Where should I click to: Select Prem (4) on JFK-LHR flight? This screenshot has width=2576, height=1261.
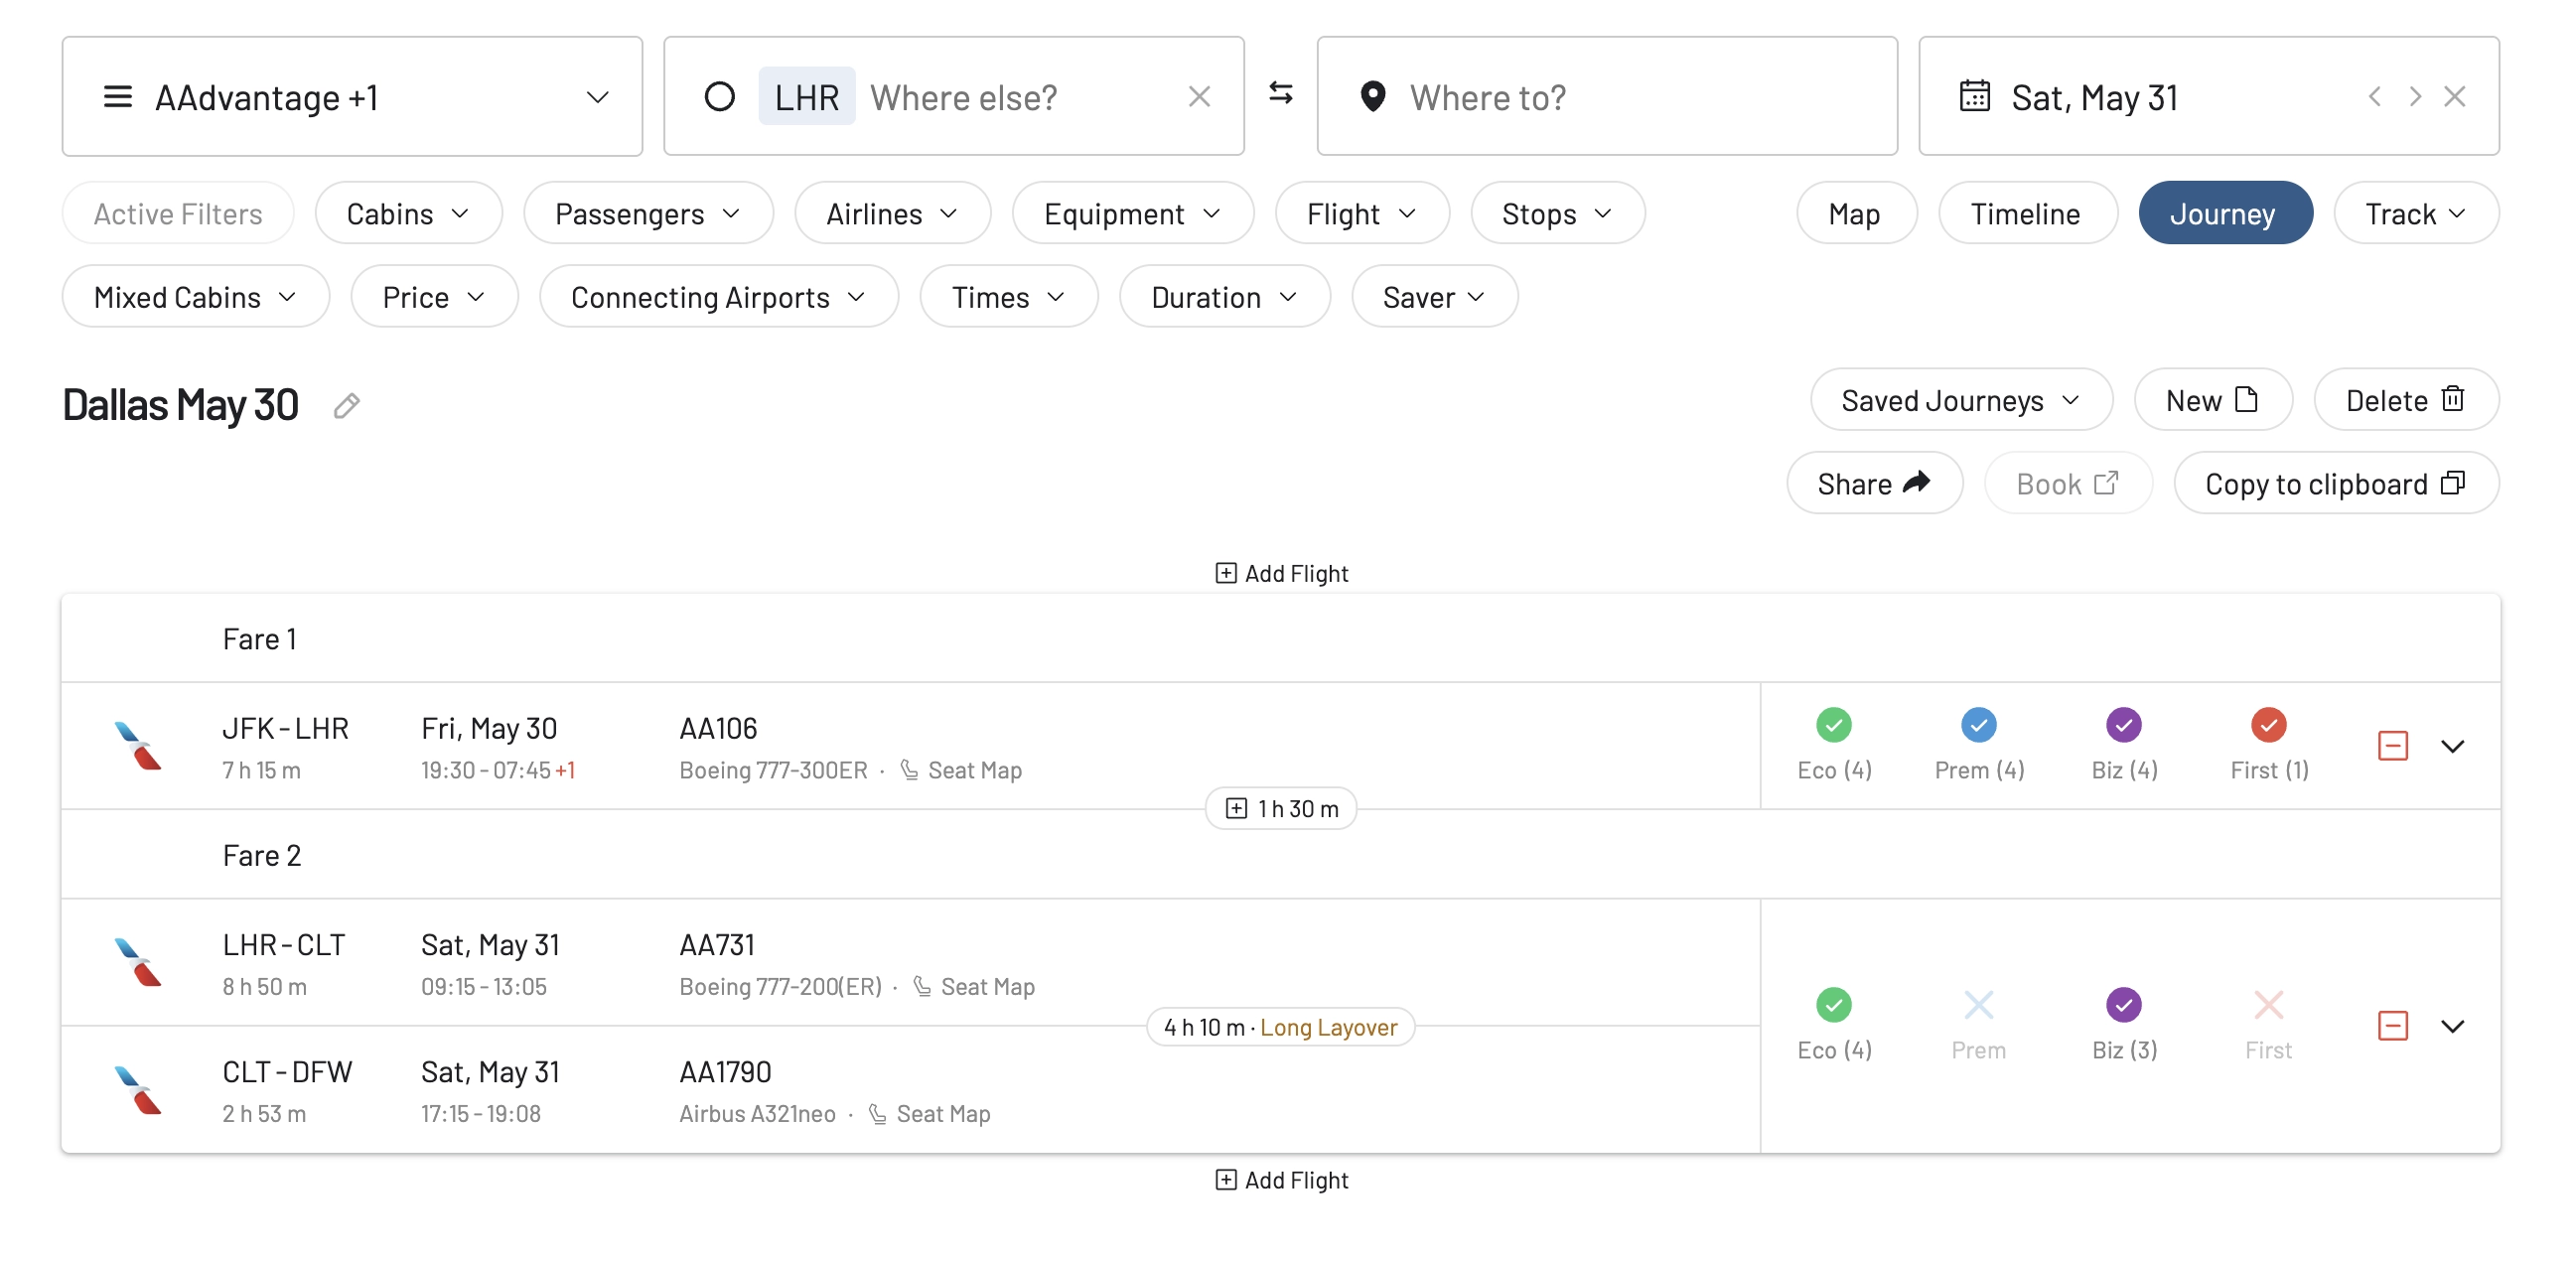(1978, 743)
